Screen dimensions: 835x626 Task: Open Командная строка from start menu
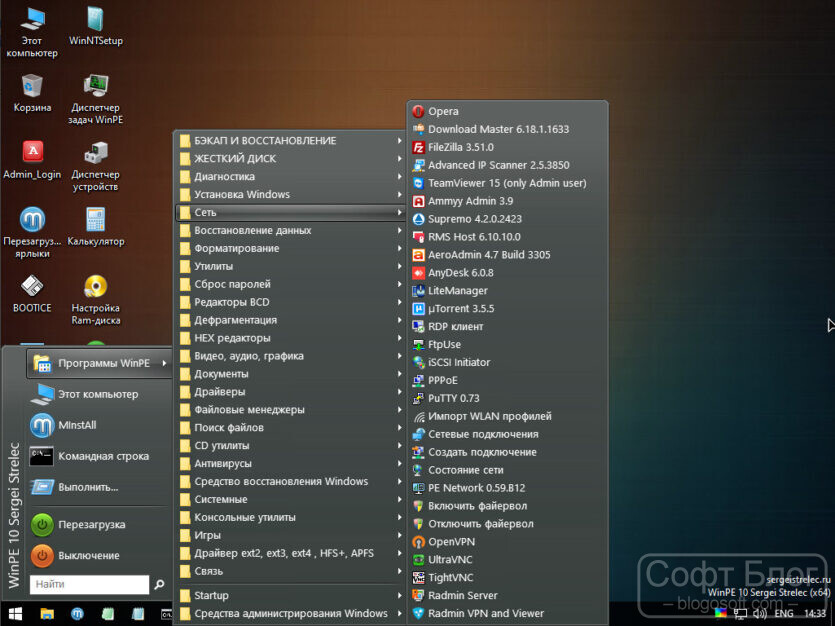coord(99,456)
